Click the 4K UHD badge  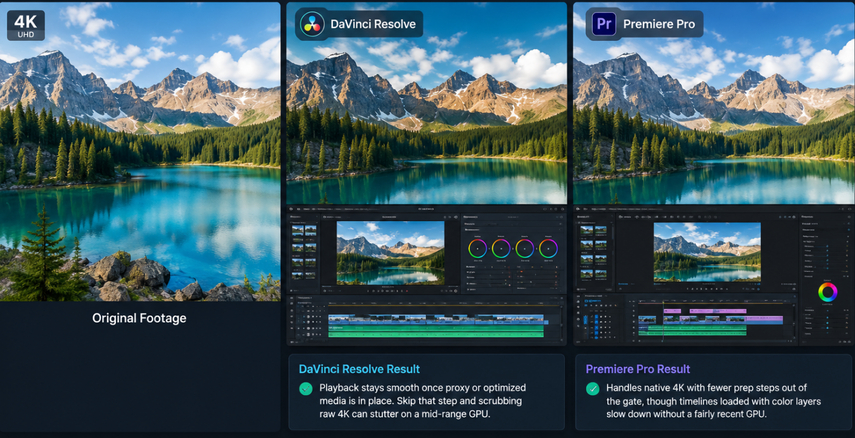pos(26,25)
